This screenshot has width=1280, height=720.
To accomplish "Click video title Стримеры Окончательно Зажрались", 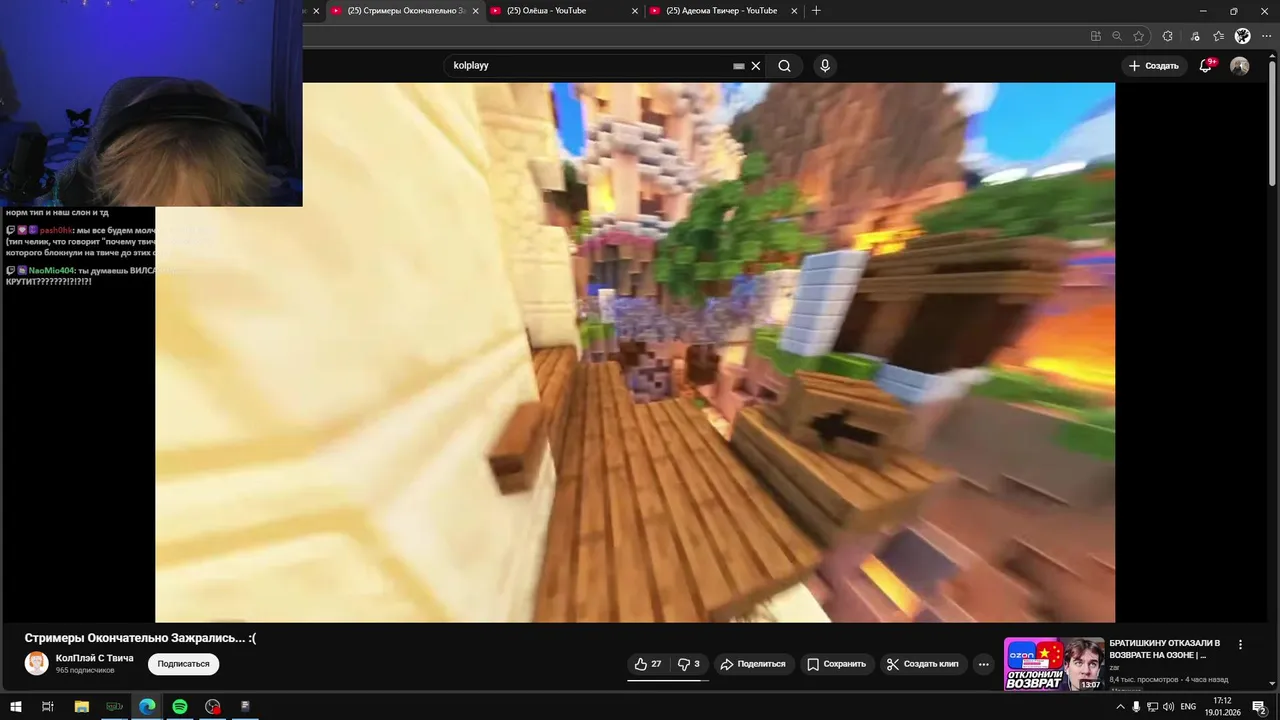I will (140, 638).
